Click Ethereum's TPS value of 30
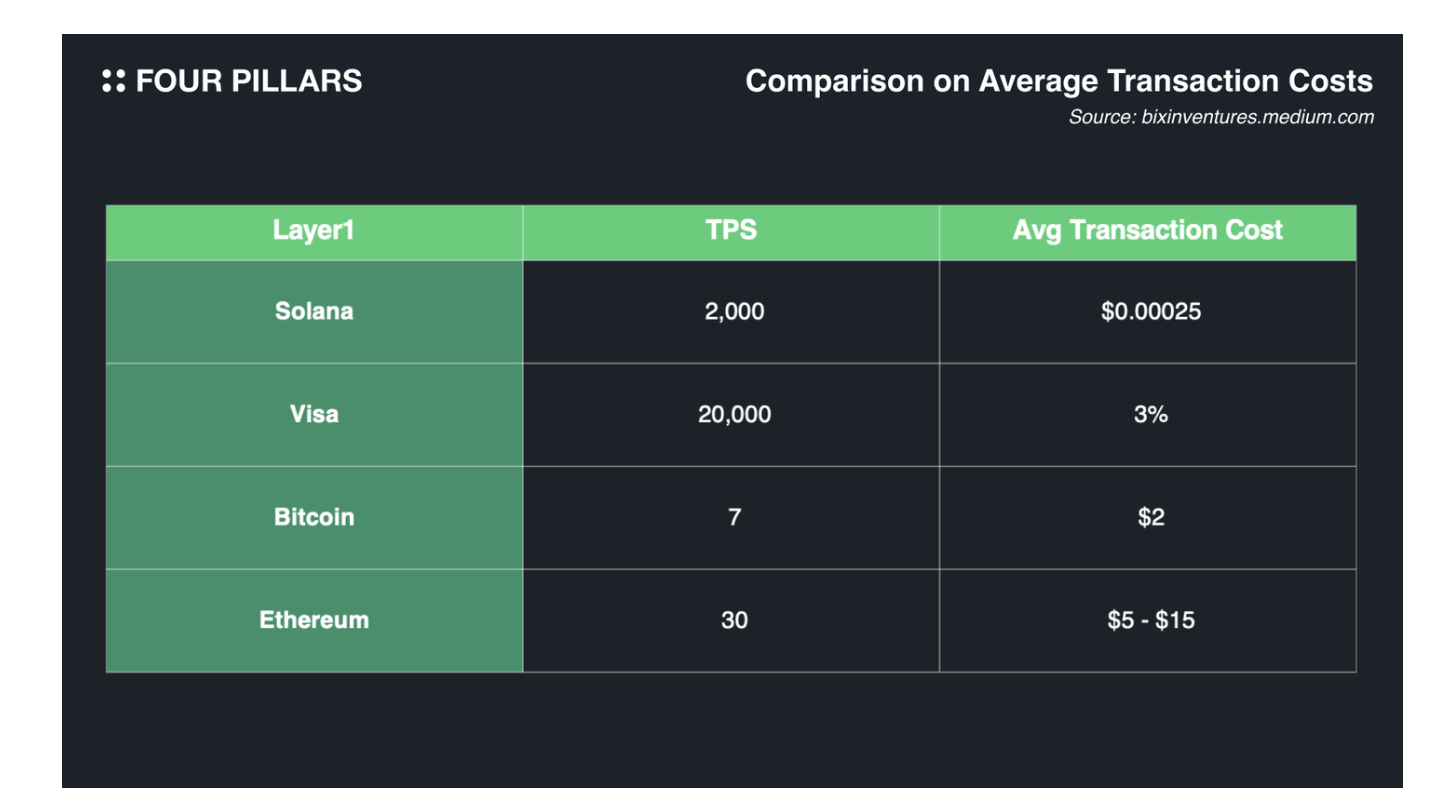This screenshot has width=1452, height=806. coord(734,620)
